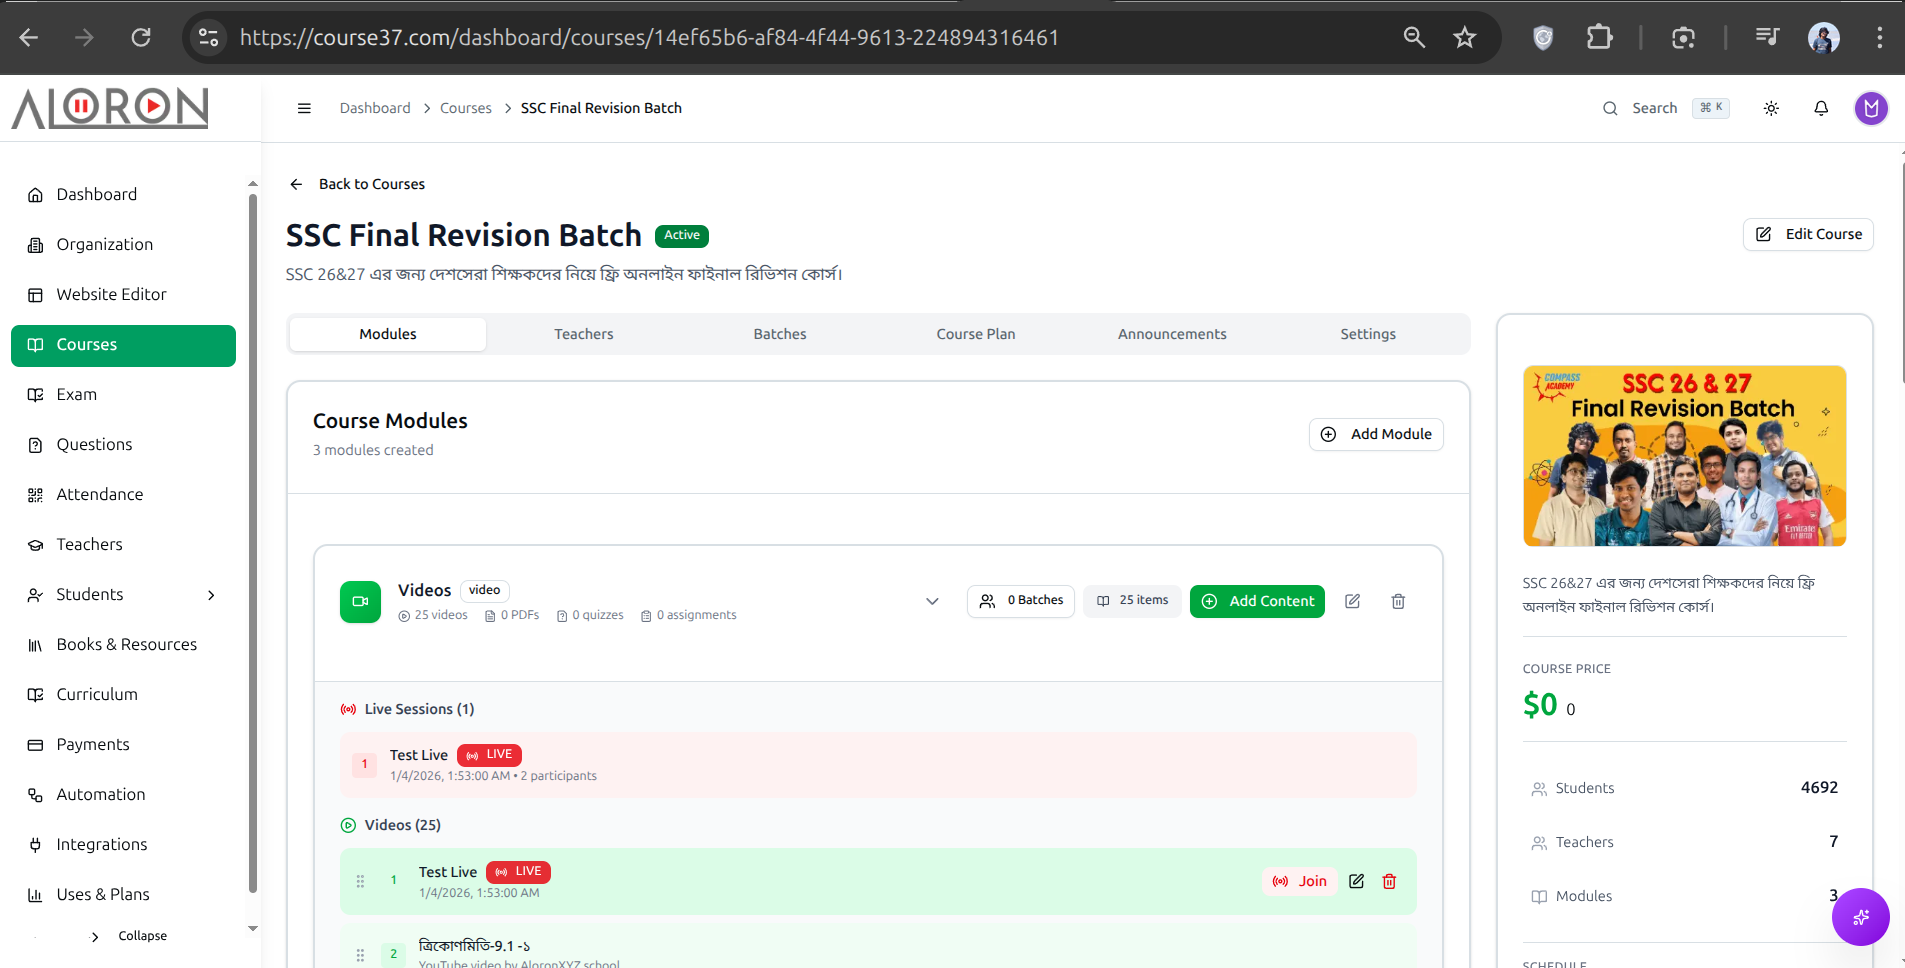
Task: Delete the Test Live video item
Action: pyautogui.click(x=1389, y=881)
